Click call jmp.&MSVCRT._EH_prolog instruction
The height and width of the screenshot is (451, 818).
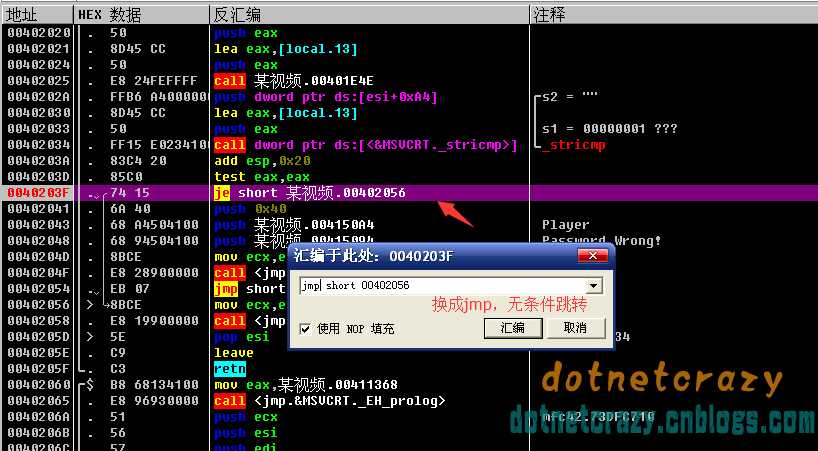(330, 401)
